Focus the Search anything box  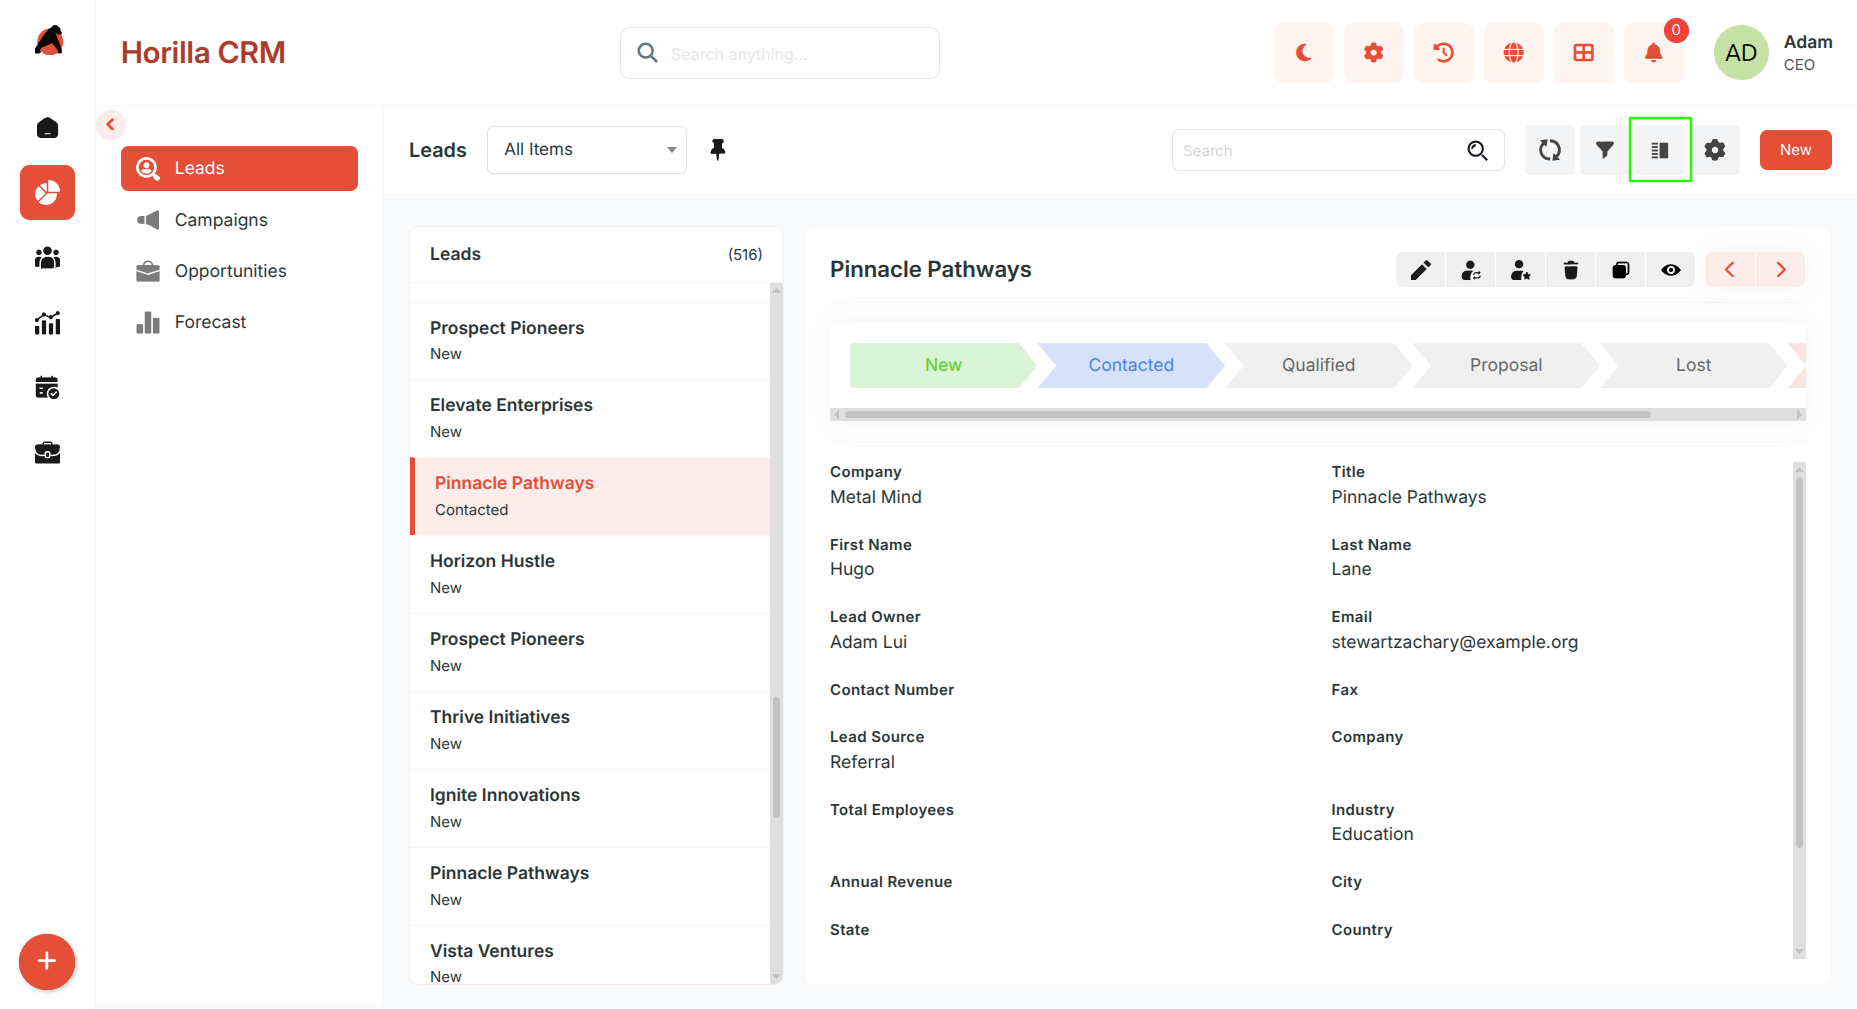(780, 53)
